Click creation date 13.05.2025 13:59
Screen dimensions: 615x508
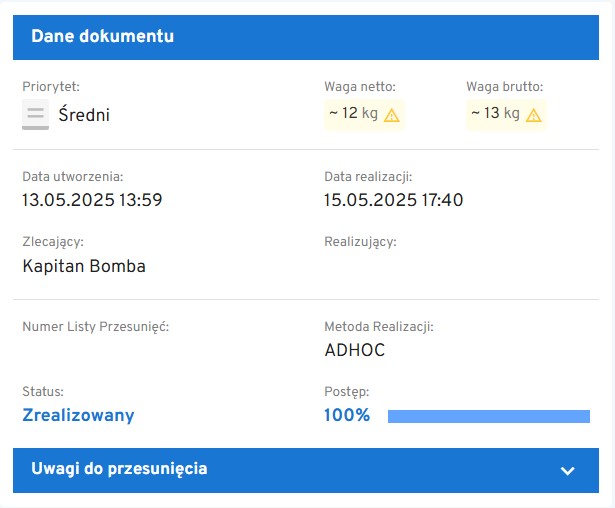[92, 200]
